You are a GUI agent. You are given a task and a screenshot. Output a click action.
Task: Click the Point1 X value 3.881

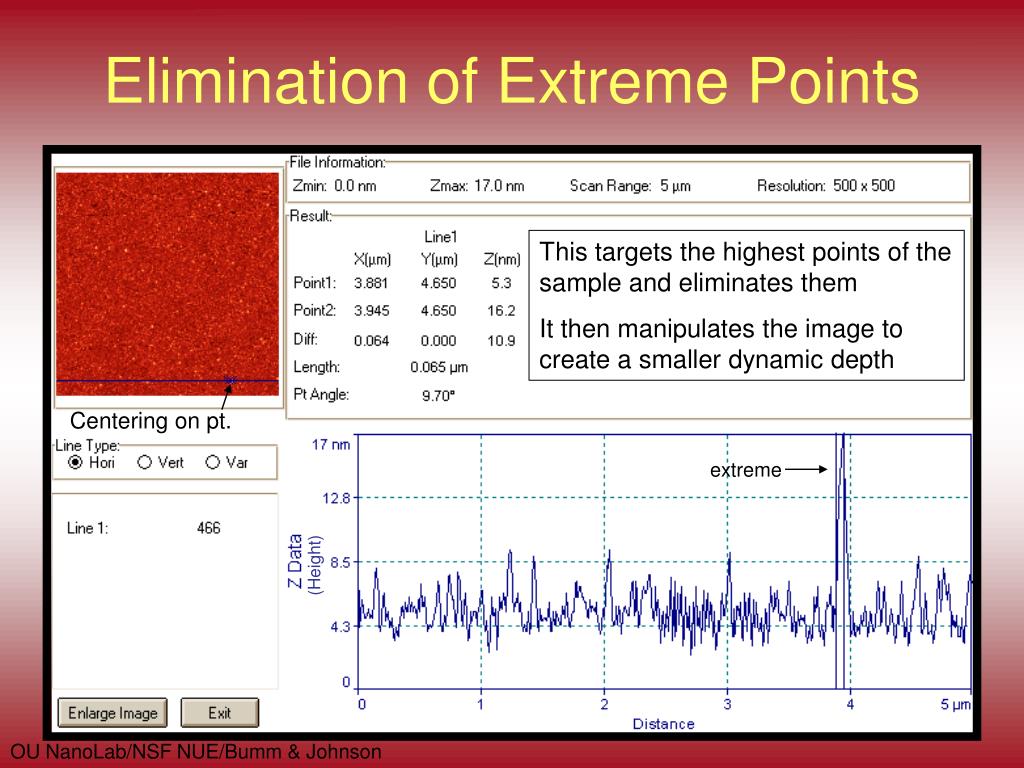click(371, 283)
